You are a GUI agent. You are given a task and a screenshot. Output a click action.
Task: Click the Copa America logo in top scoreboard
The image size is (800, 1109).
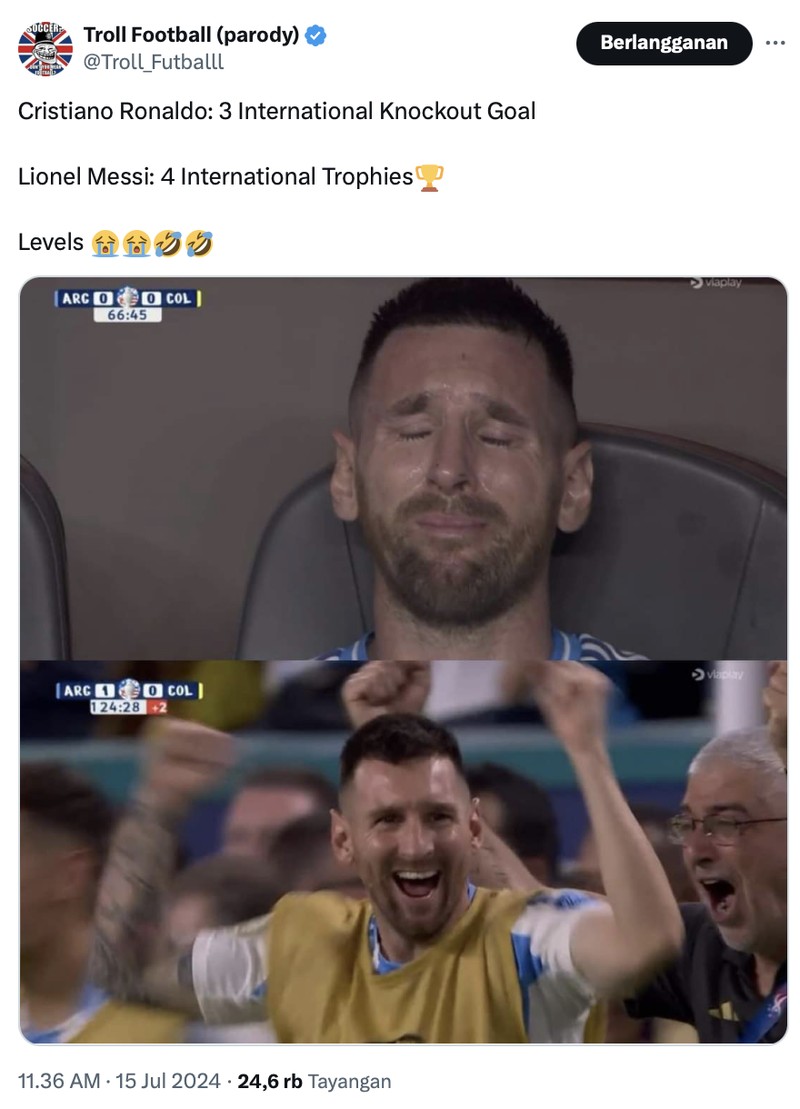128,296
